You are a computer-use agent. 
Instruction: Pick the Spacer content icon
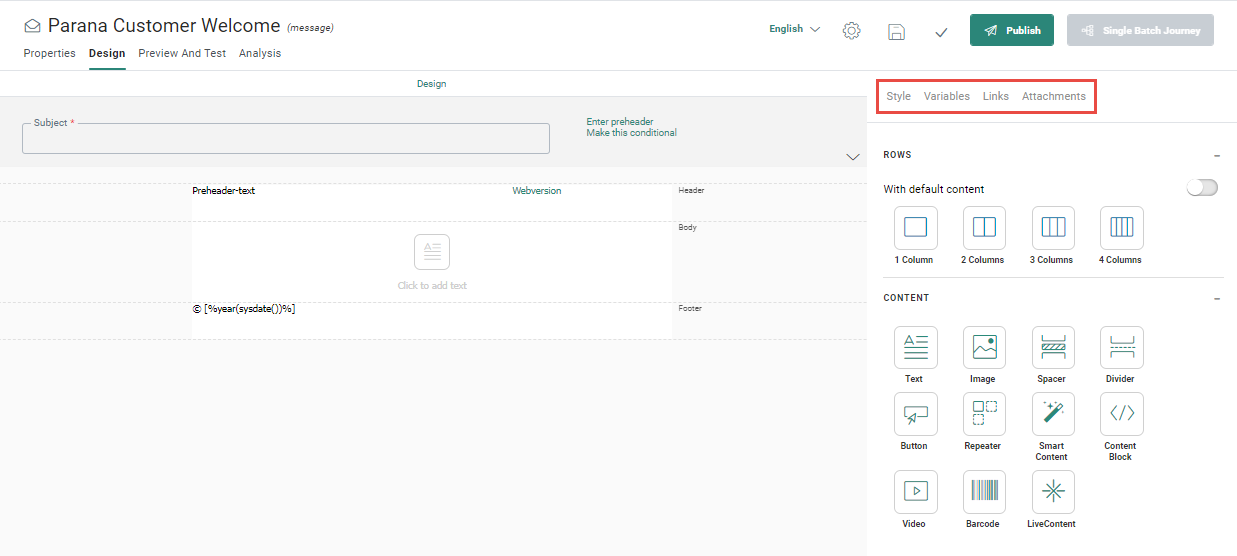(x=1052, y=348)
